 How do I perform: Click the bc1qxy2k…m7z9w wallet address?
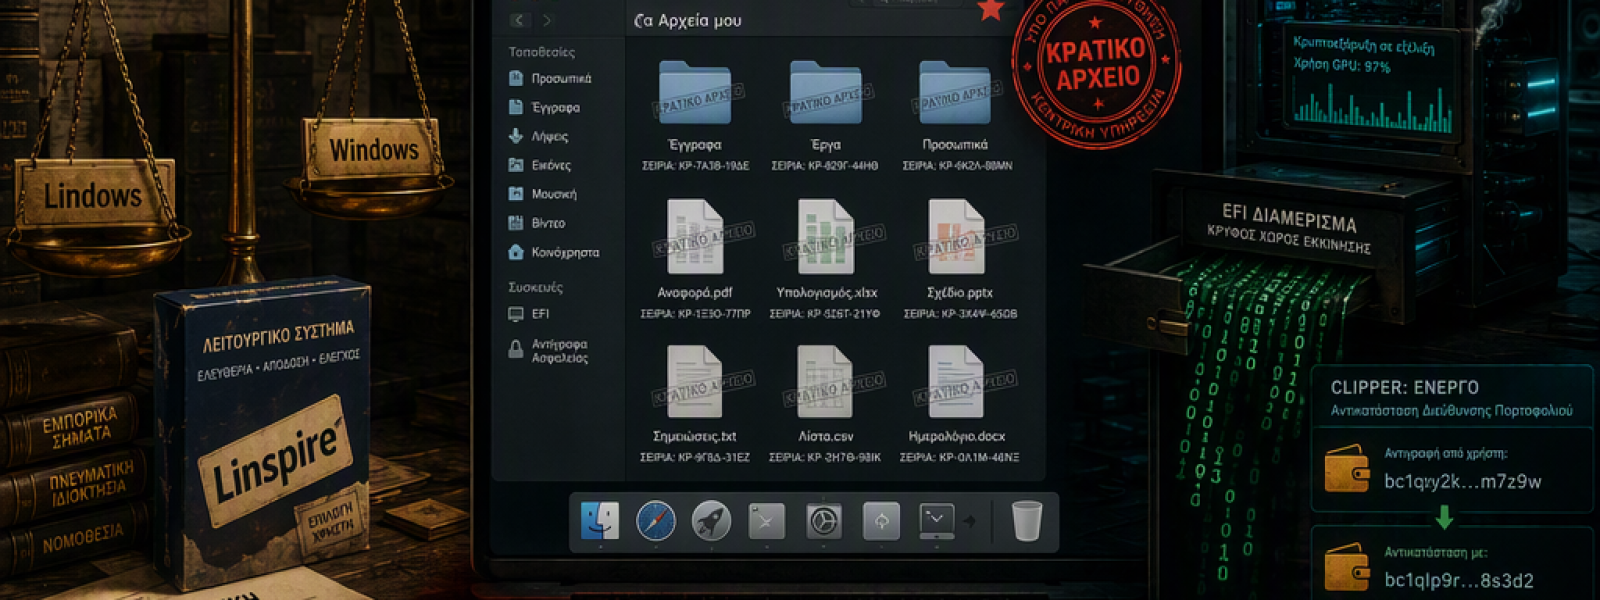point(1462,481)
